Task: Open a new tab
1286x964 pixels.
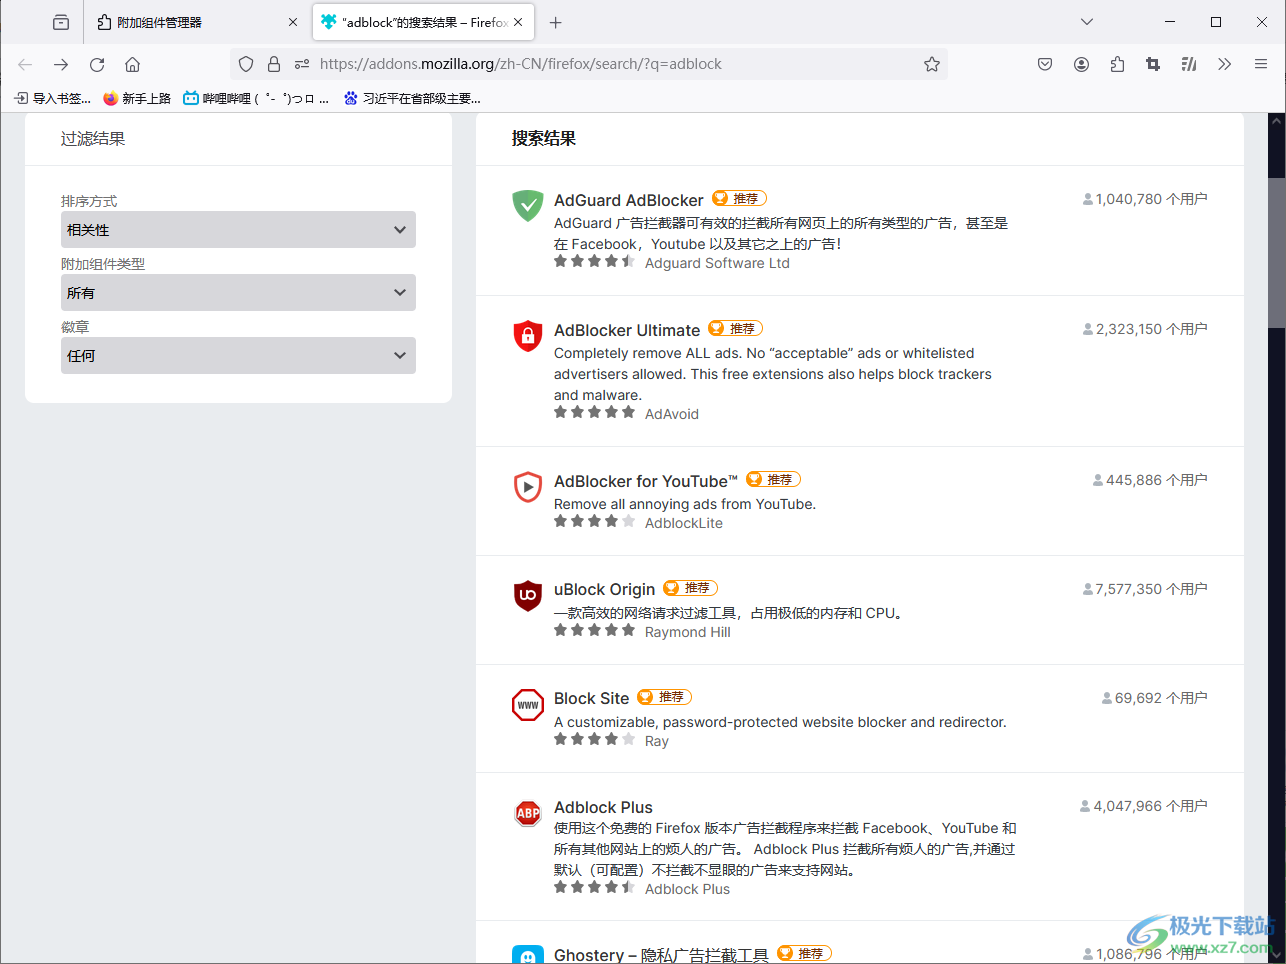Action: (x=556, y=22)
